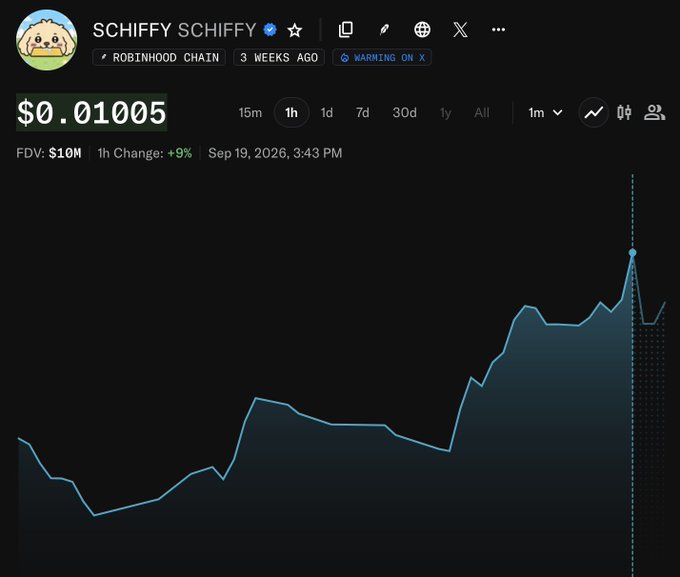
Task: Click the Sep 19, 2026, 3:43 PM timestamp
Action: pyautogui.click(x=275, y=153)
